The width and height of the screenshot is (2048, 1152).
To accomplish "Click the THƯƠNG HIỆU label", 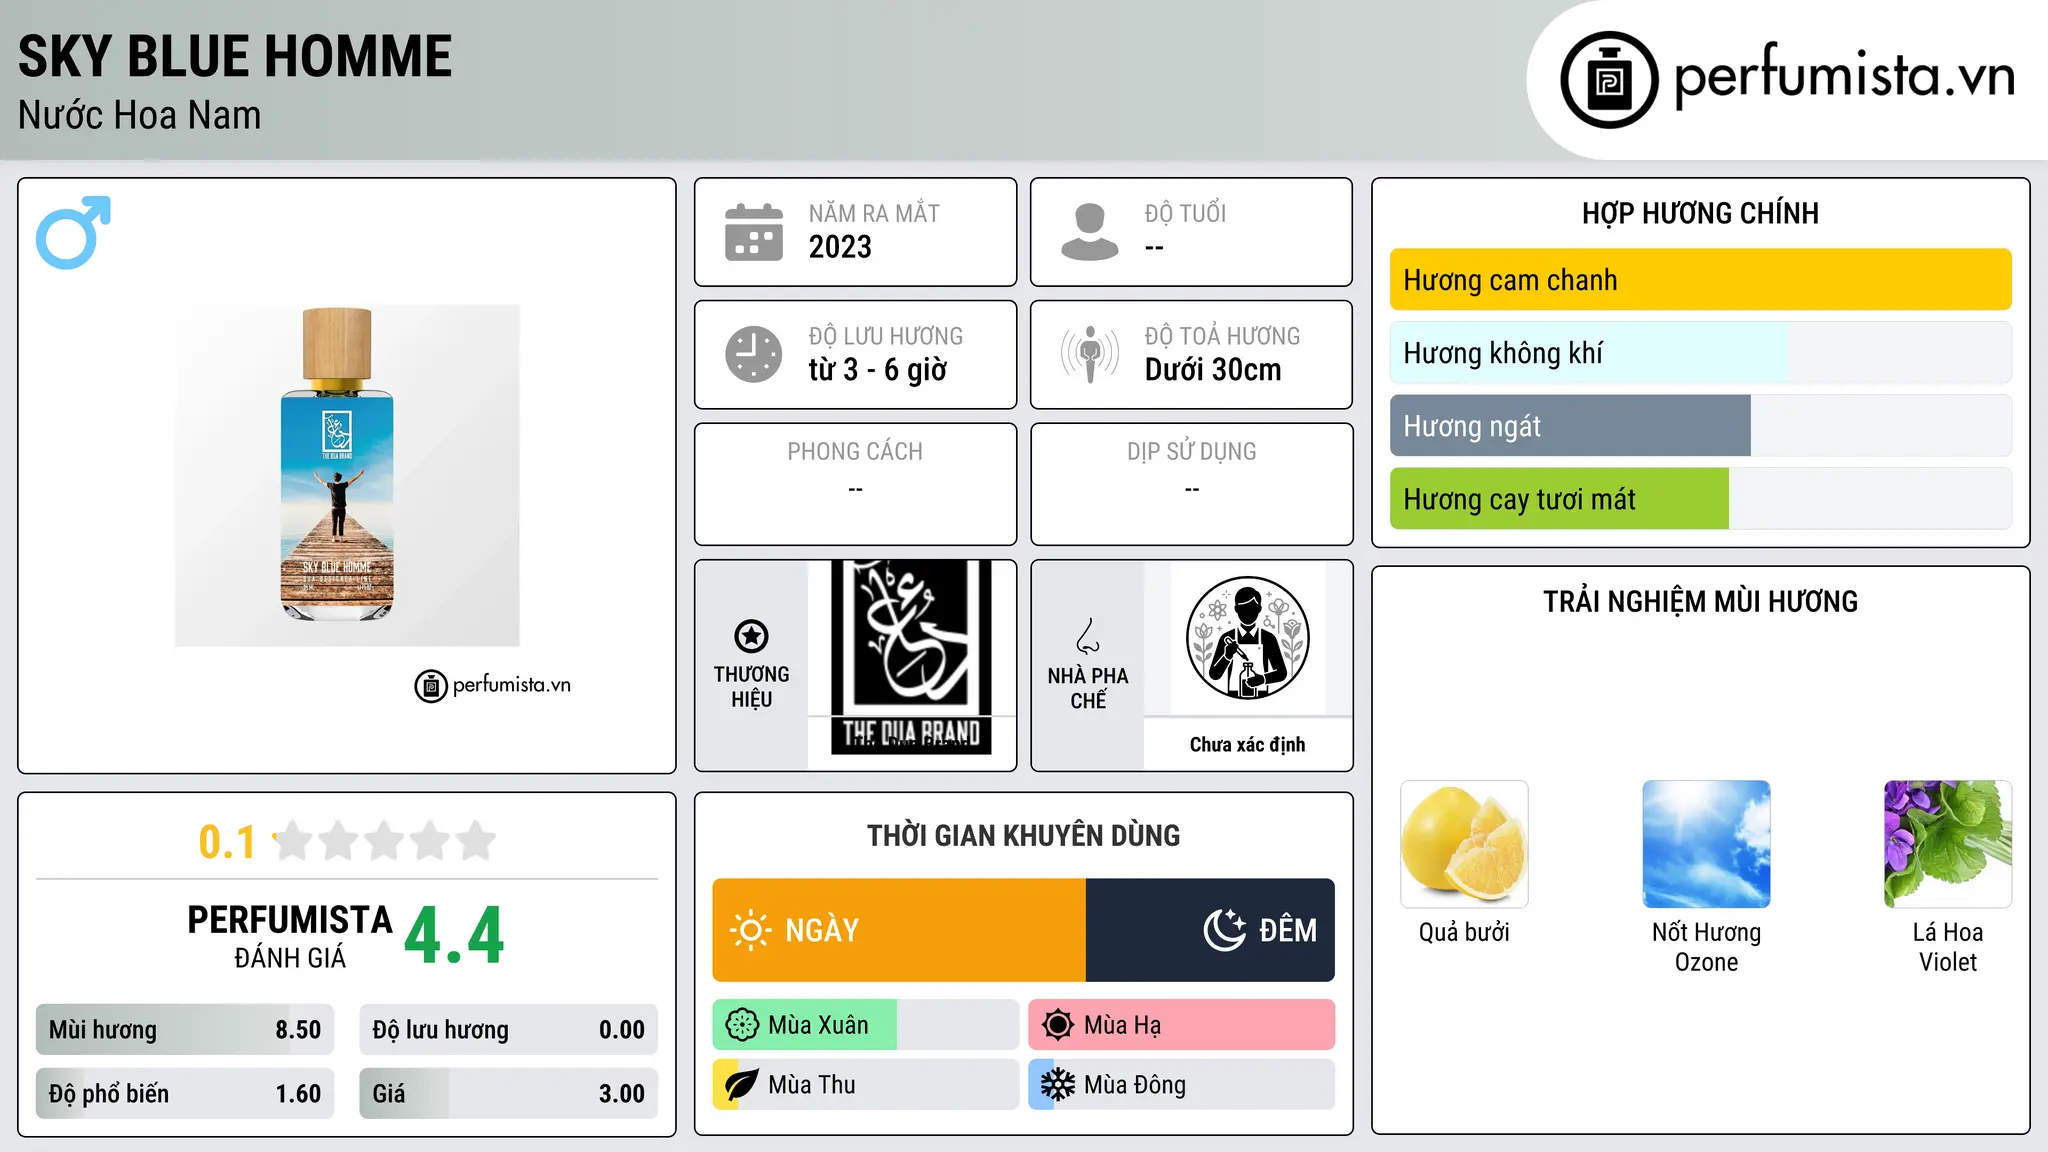I will 751,687.
